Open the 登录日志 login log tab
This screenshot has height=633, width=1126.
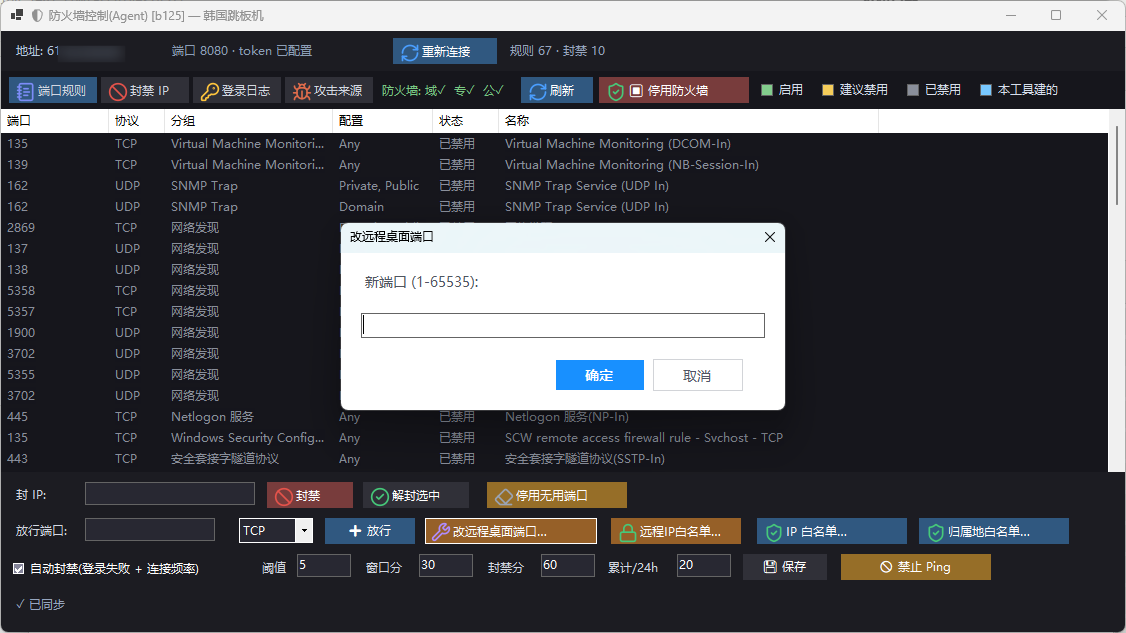tap(236, 91)
